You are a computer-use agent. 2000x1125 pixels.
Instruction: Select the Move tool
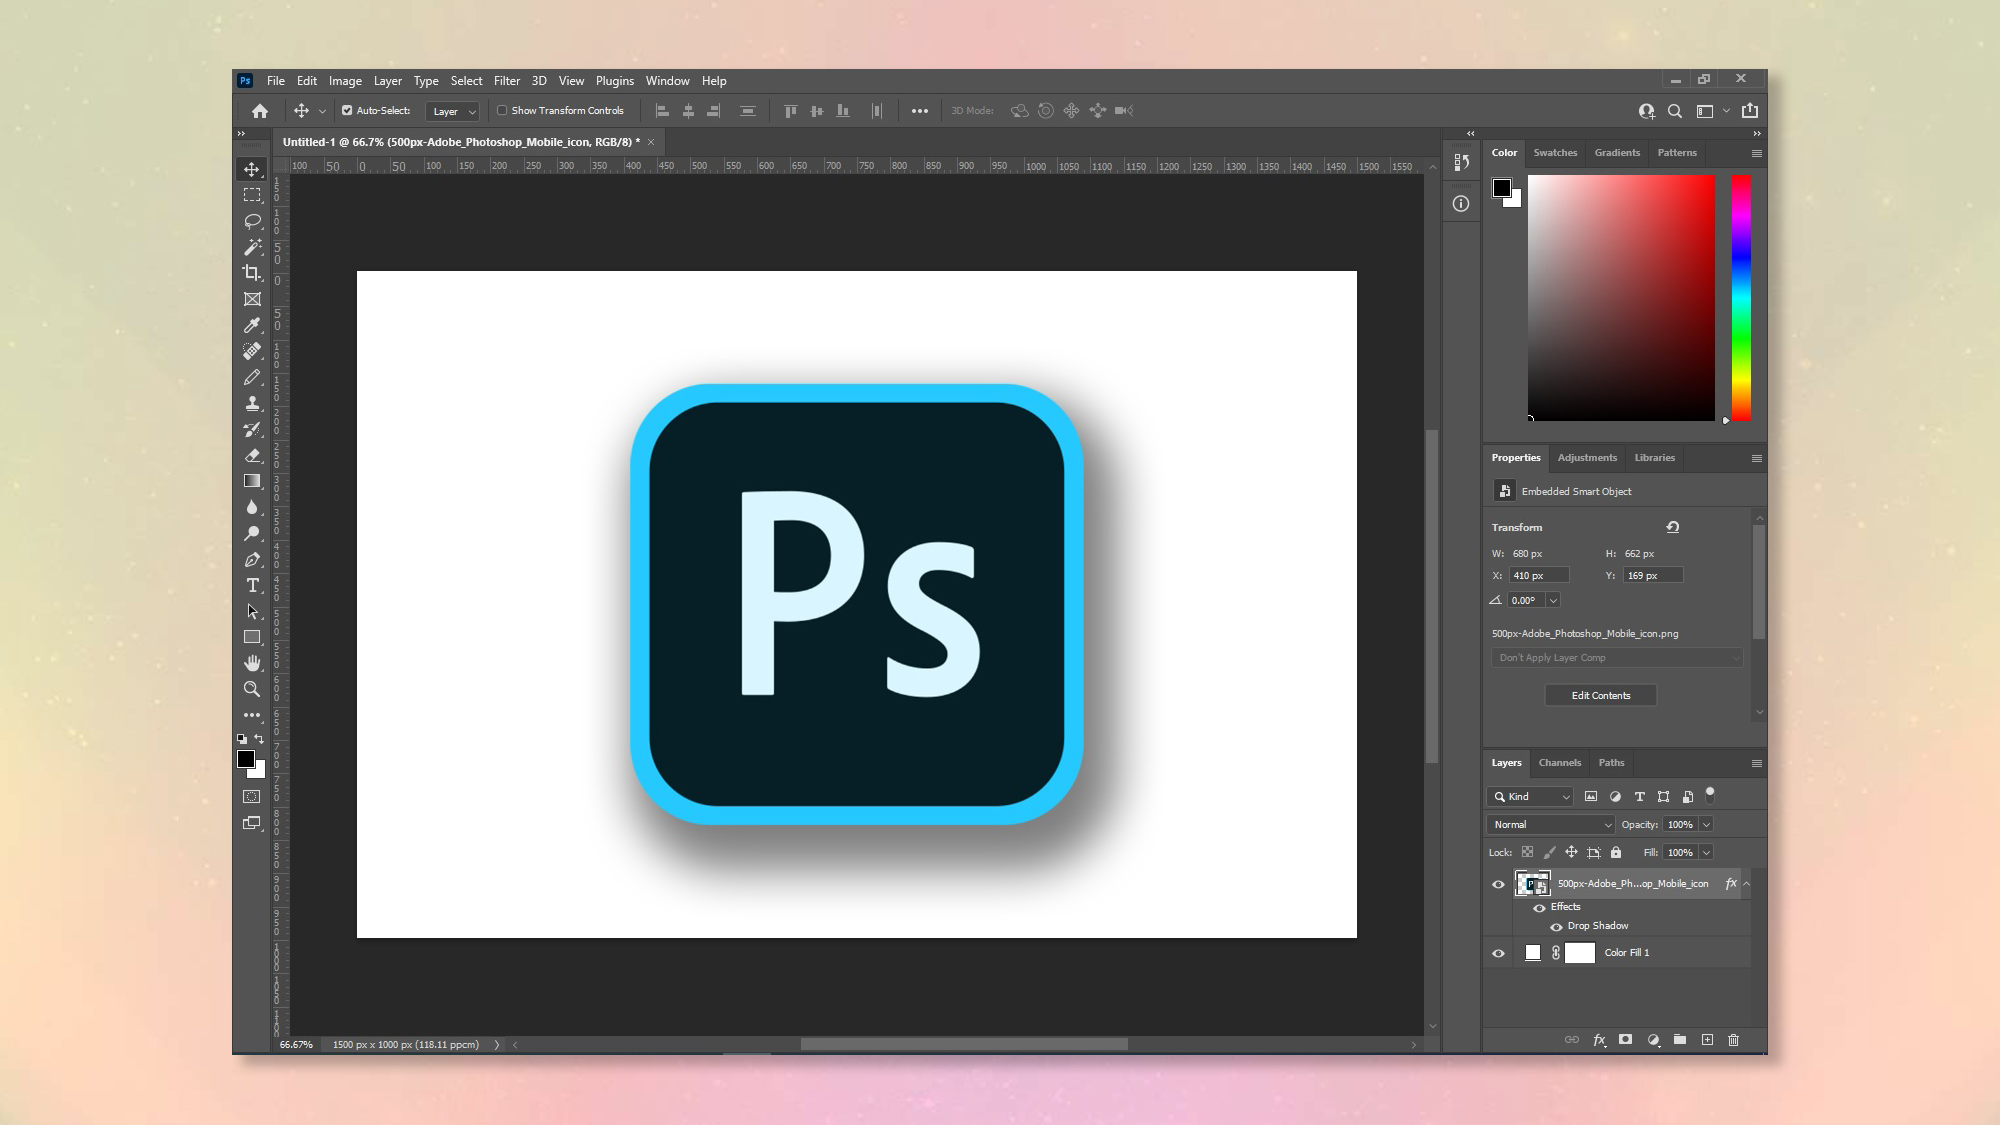coord(251,168)
